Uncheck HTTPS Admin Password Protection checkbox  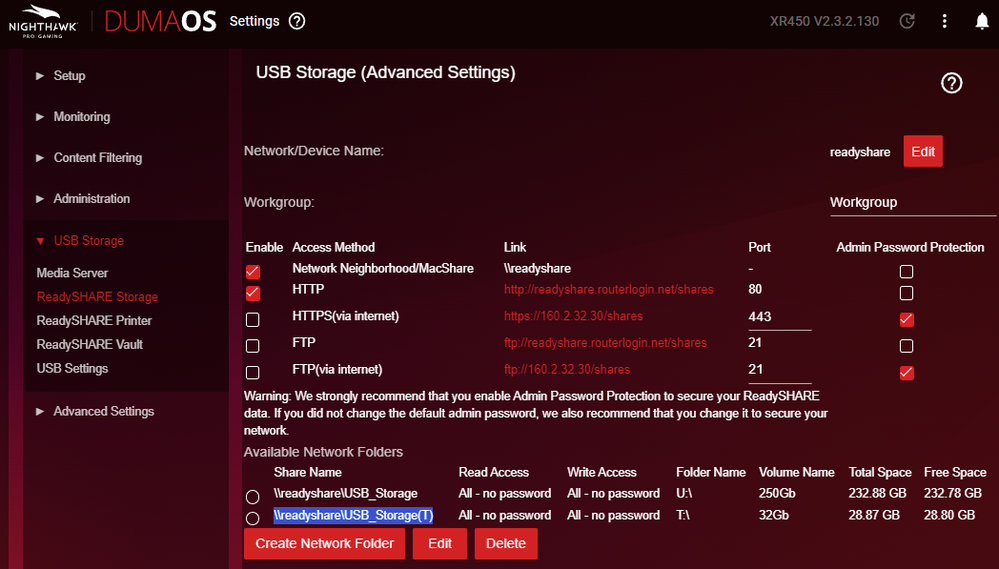[x=906, y=320]
